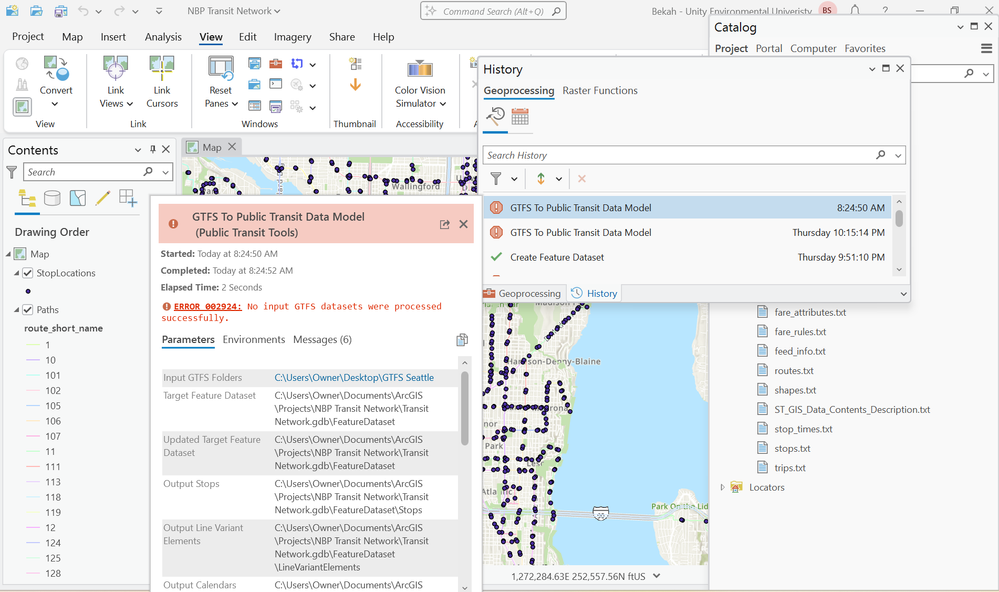Click the pop-out icon on the error message header
The height and width of the screenshot is (592, 999).
[x=445, y=224]
